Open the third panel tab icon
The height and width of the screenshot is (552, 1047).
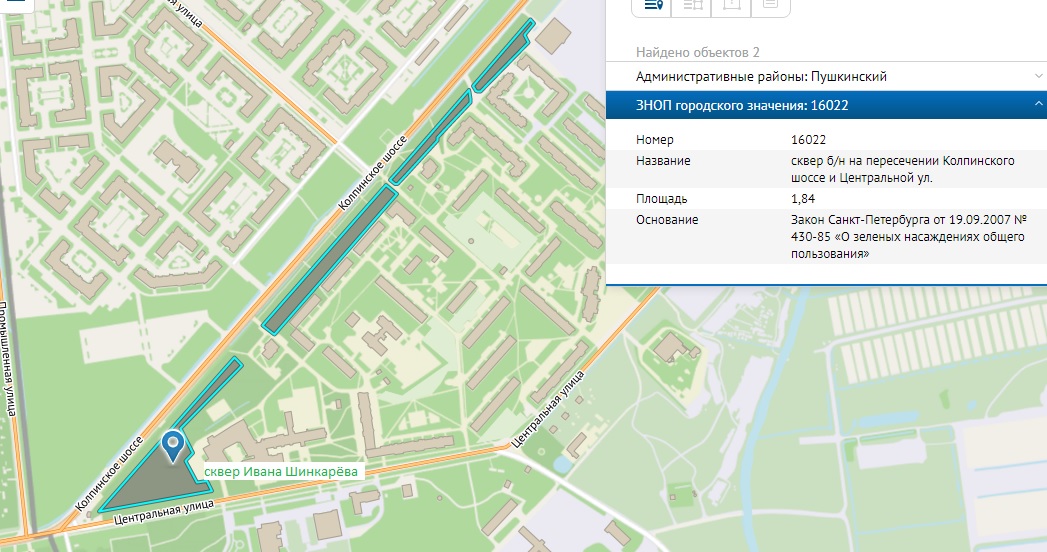pos(730,6)
